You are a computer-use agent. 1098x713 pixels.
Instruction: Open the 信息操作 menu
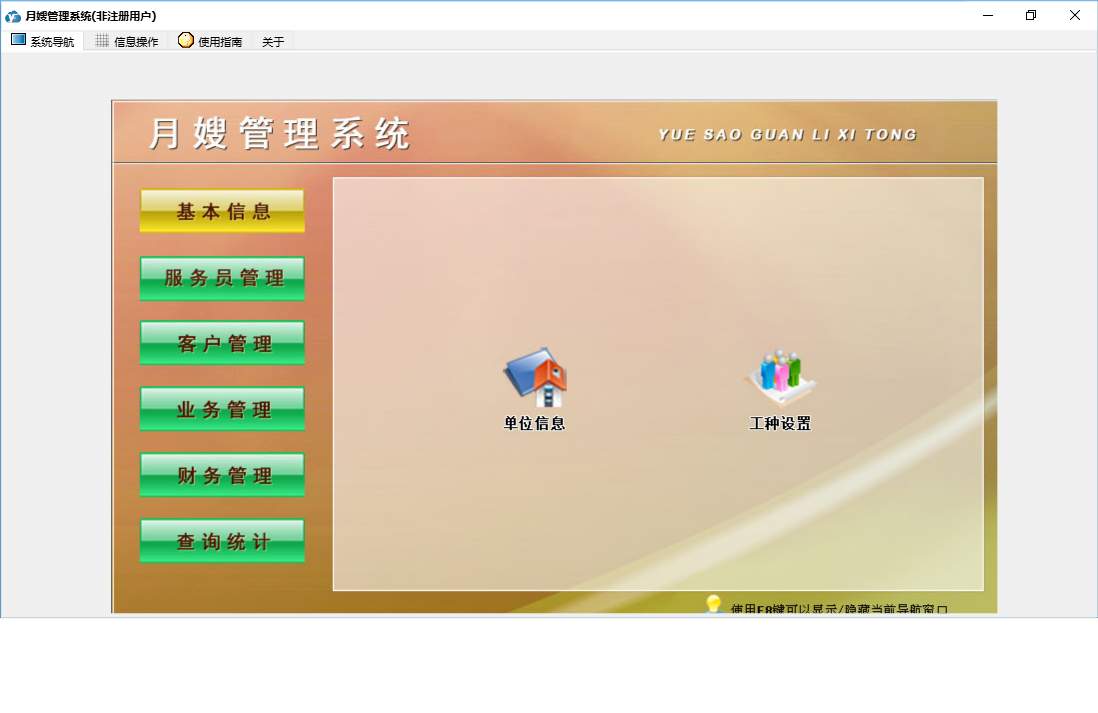click(x=127, y=41)
